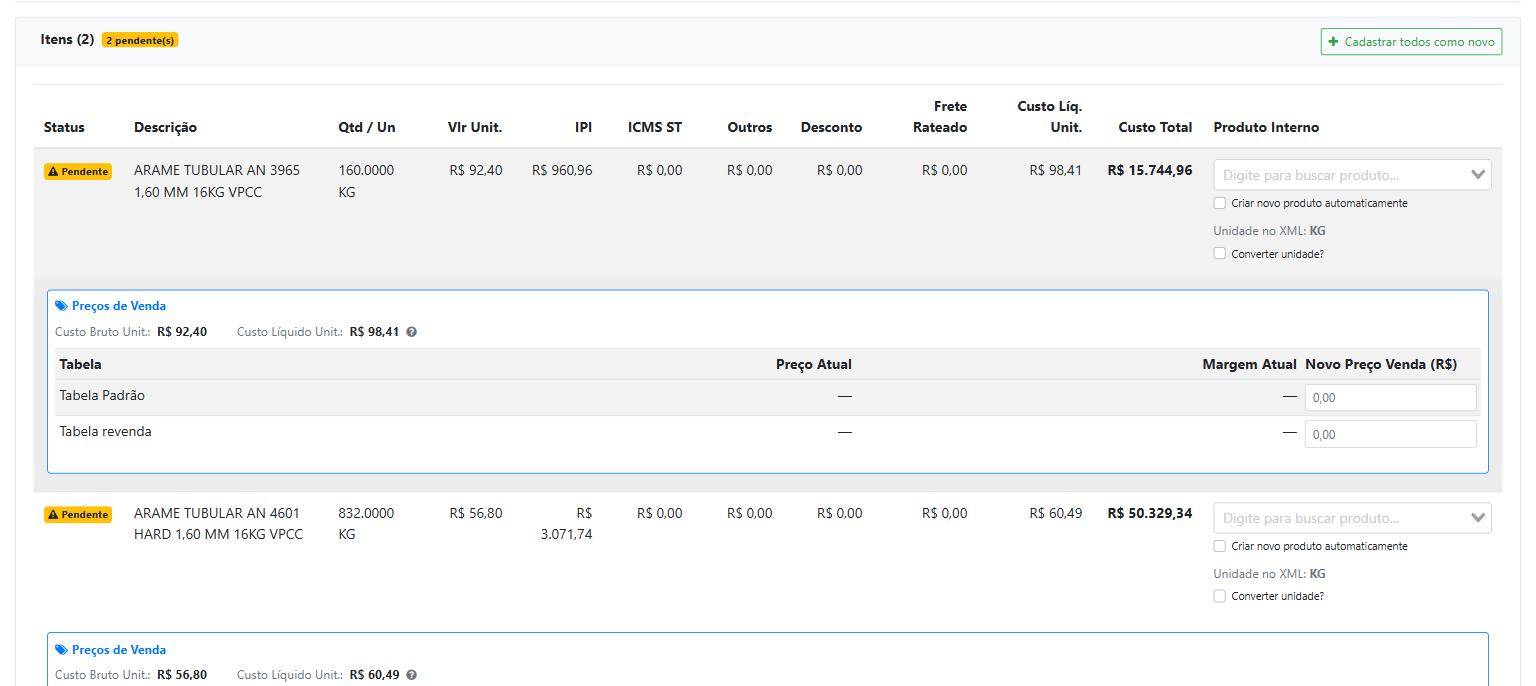The width and height of the screenshot is (1536, 686).
Task: Click net unit cost R$ 60,49 in table row
Action: tap(1056, 513)
